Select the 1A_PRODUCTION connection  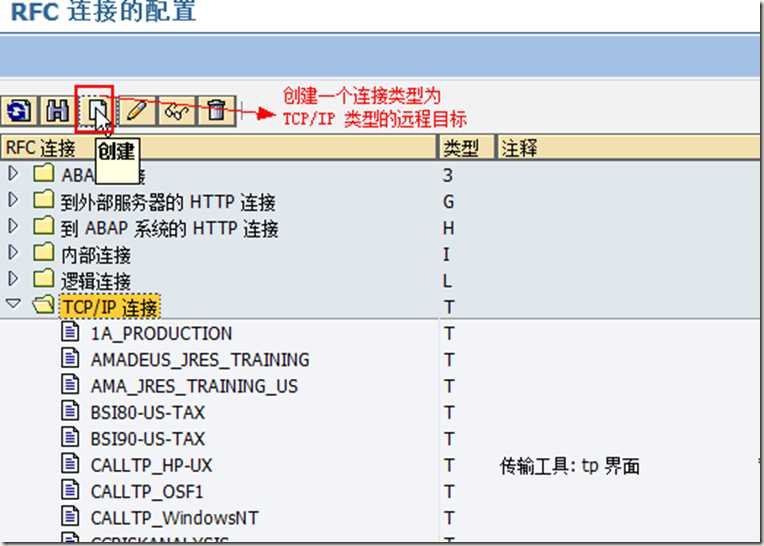click(x=161, y=334)
